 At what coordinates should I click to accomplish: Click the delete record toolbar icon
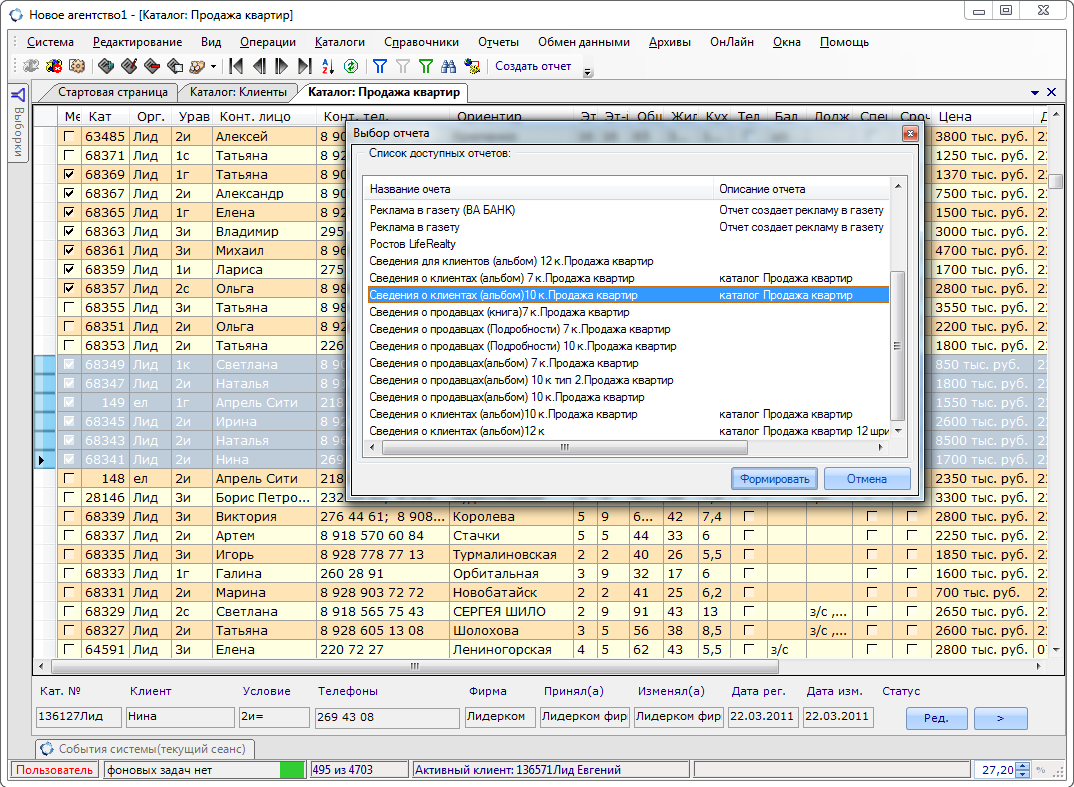point(152,66)
